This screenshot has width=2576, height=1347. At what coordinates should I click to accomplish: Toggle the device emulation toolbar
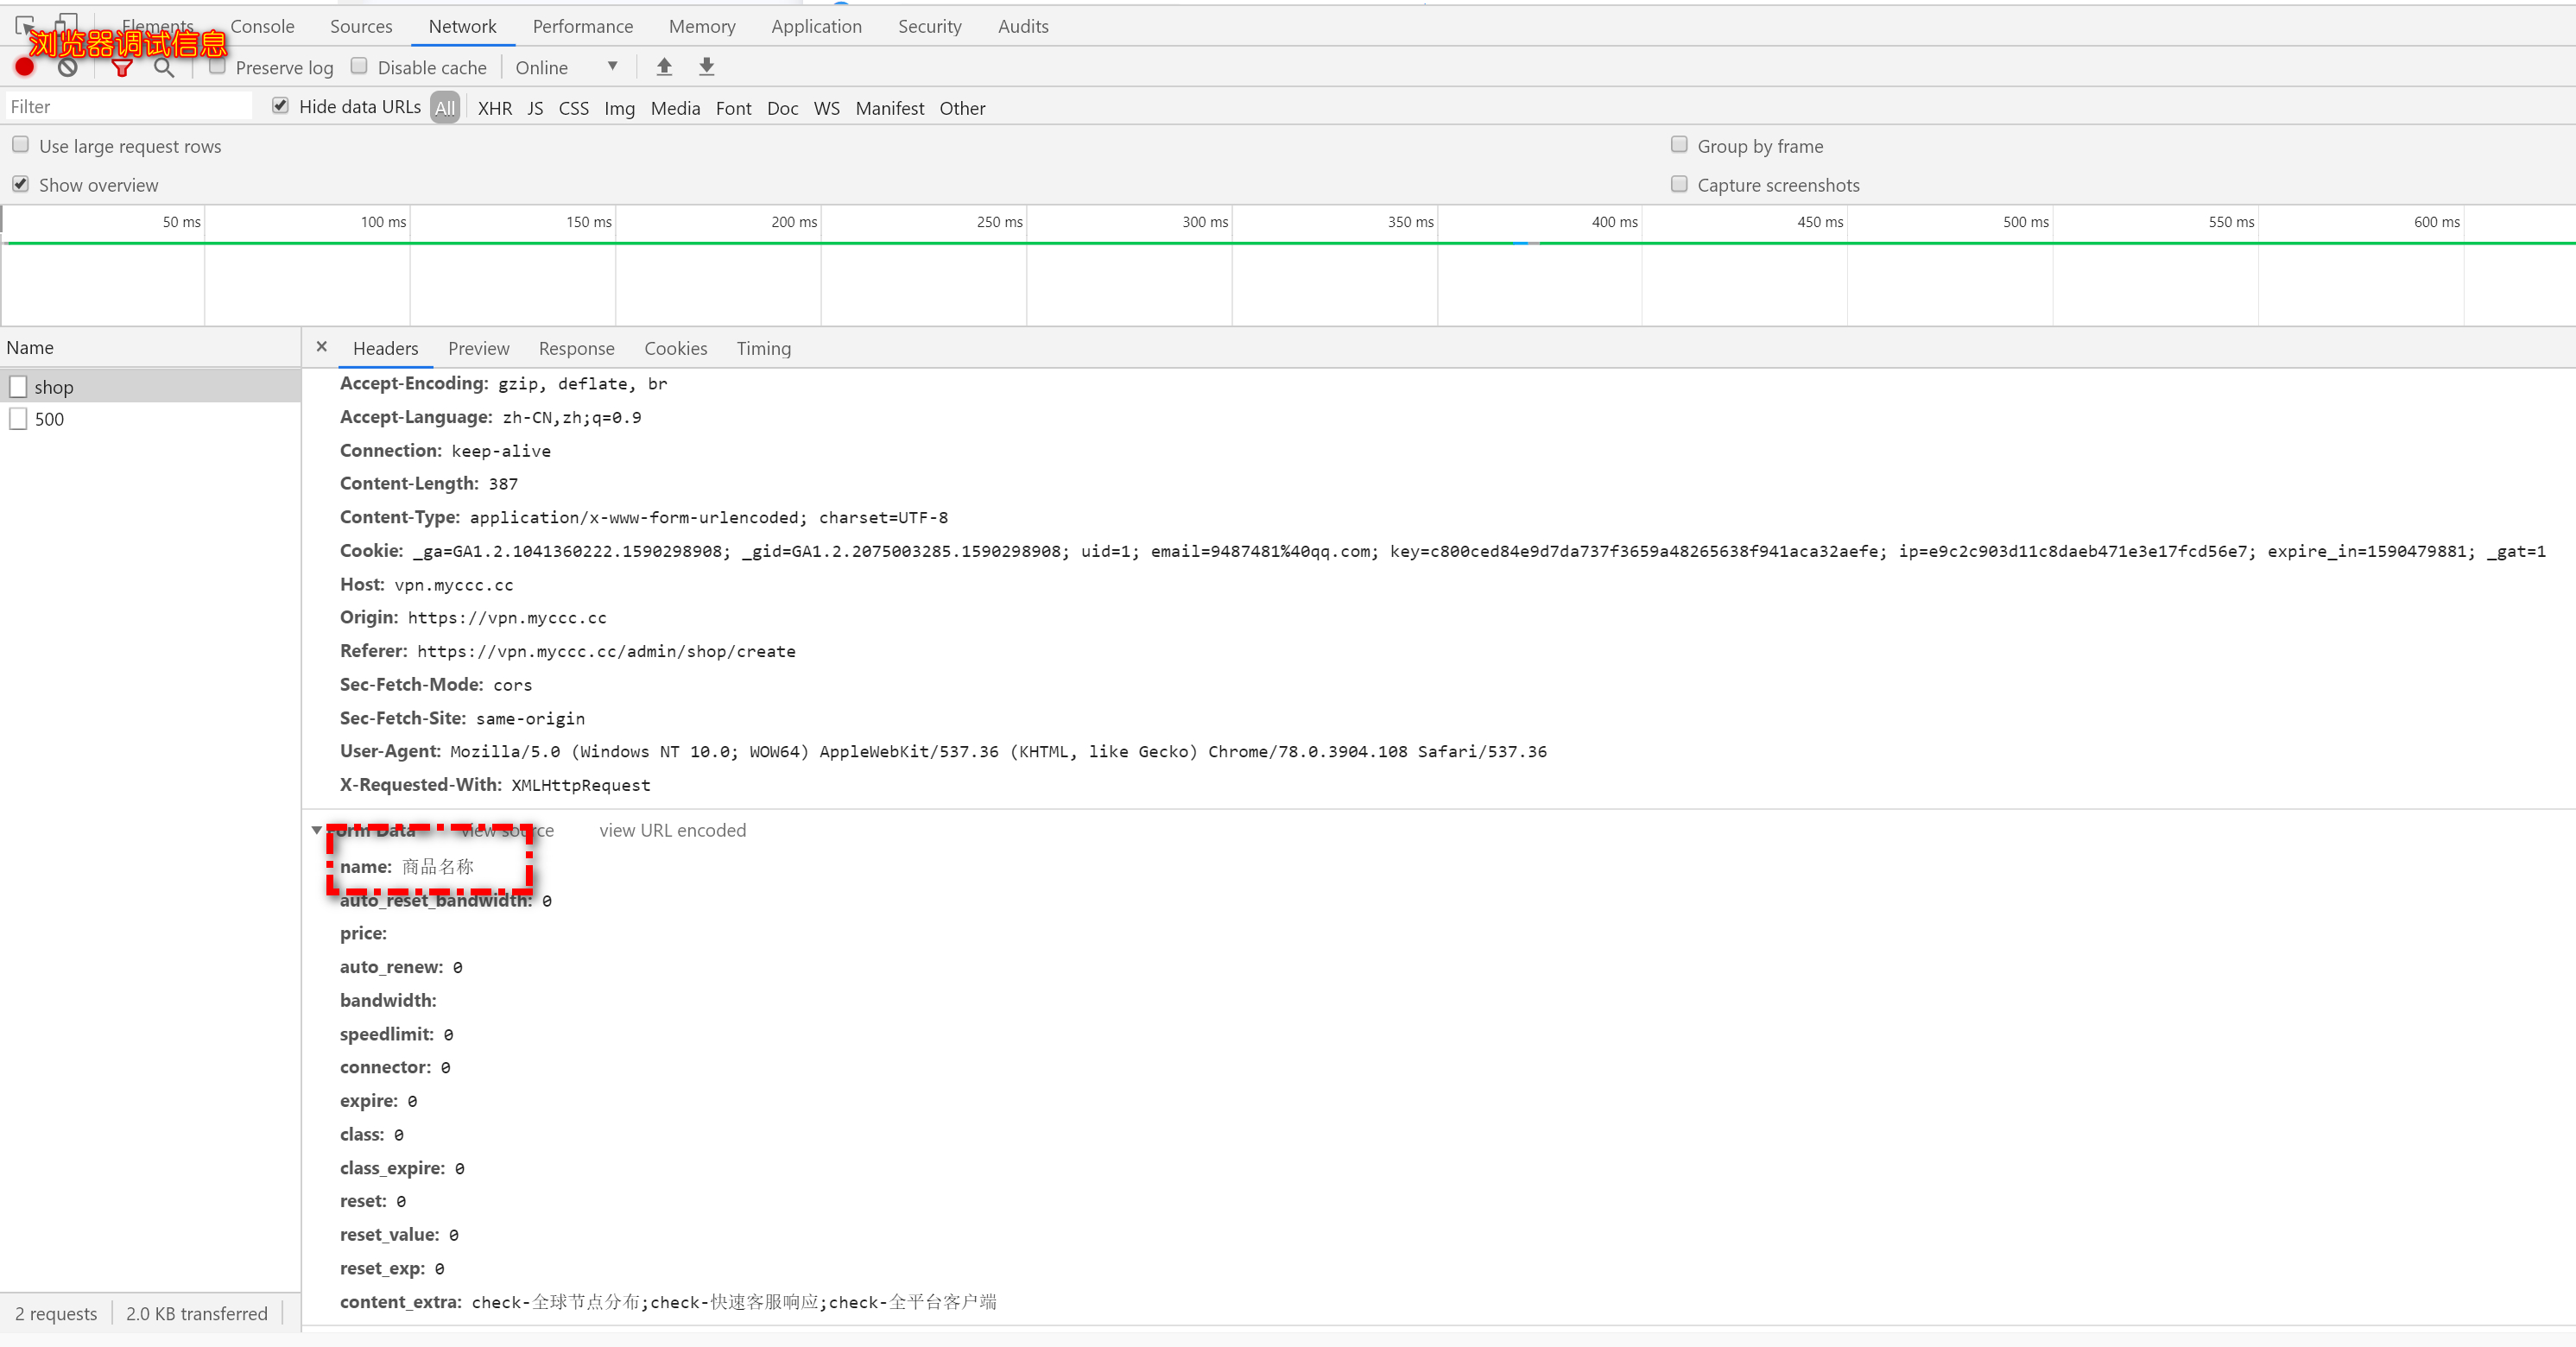point(67,24)
